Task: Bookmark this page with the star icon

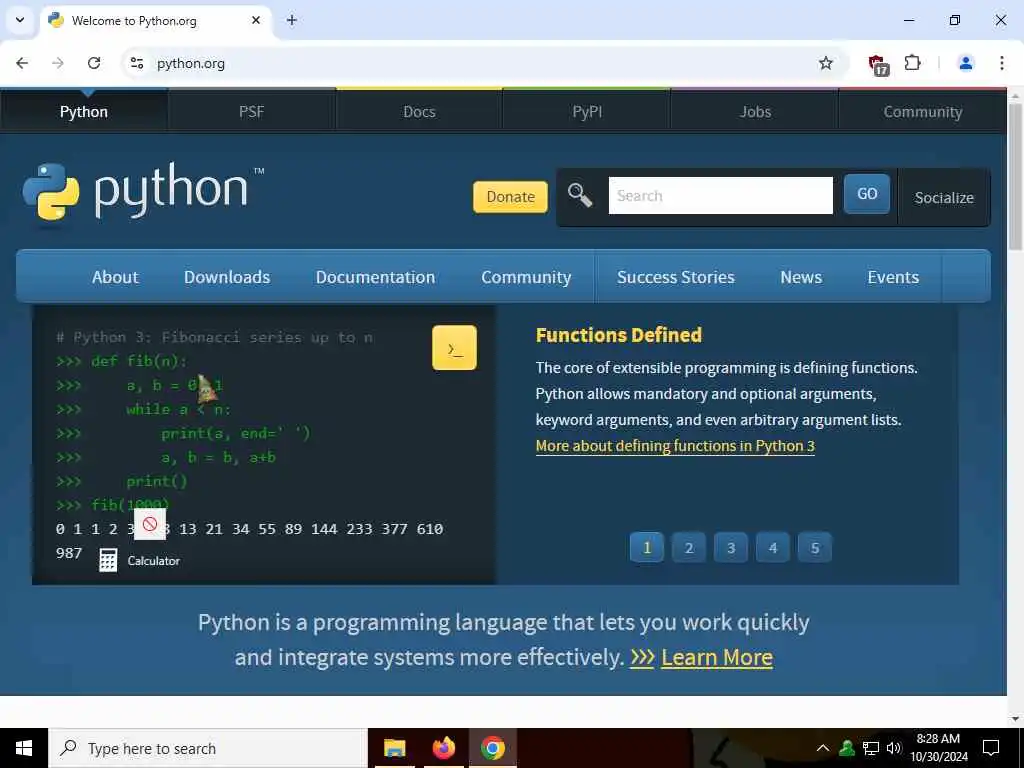Action: click(825, 63)
